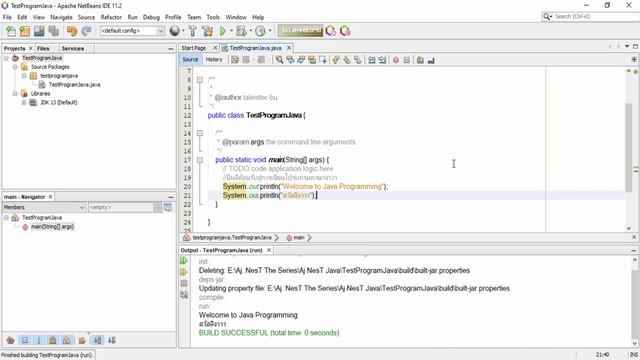The width and height of the screenshot is (640, 360).
Task: Click the Comment icon in editor toolbar
Action: pos(420,60)
